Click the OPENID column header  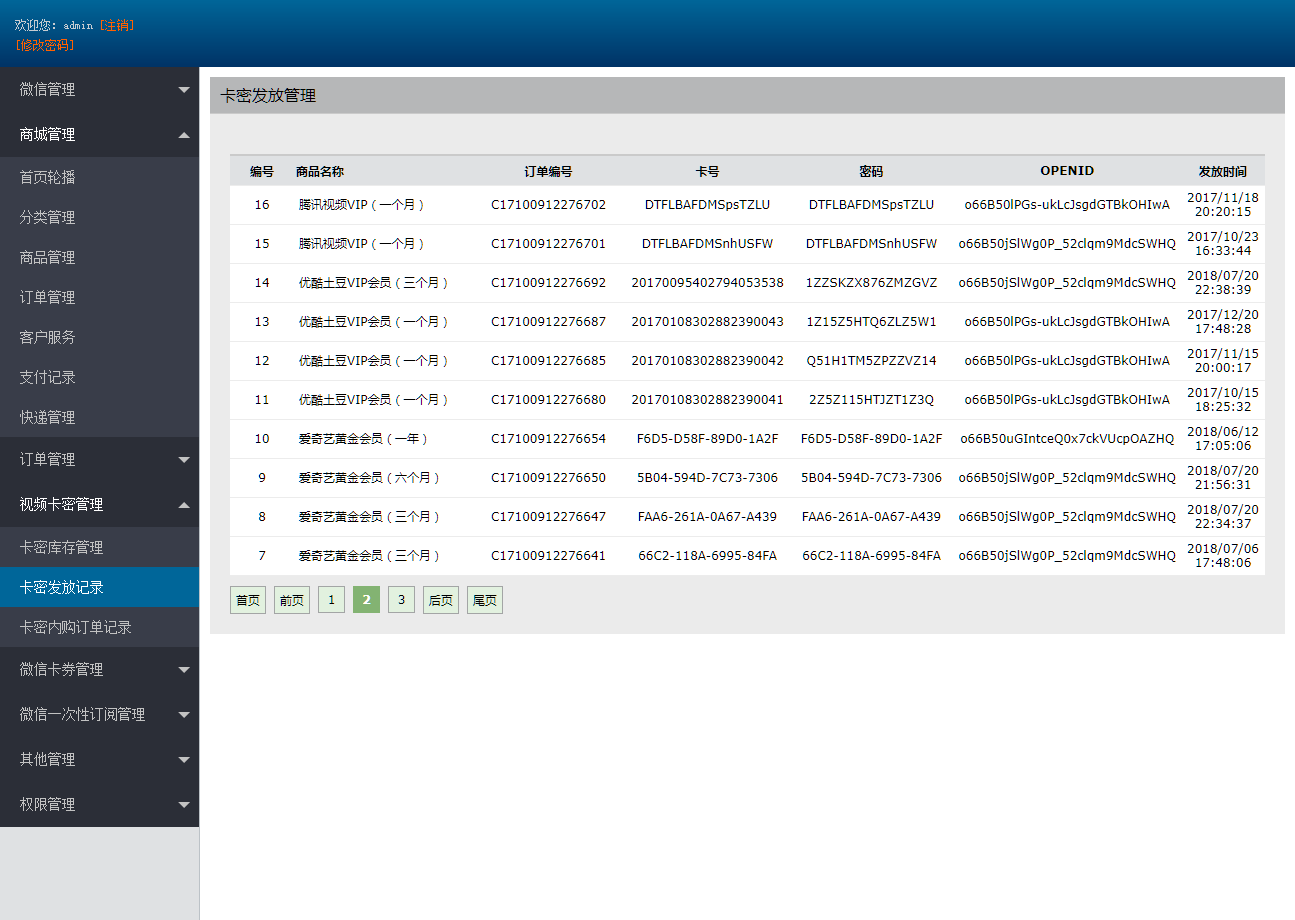coord(1067,171)
